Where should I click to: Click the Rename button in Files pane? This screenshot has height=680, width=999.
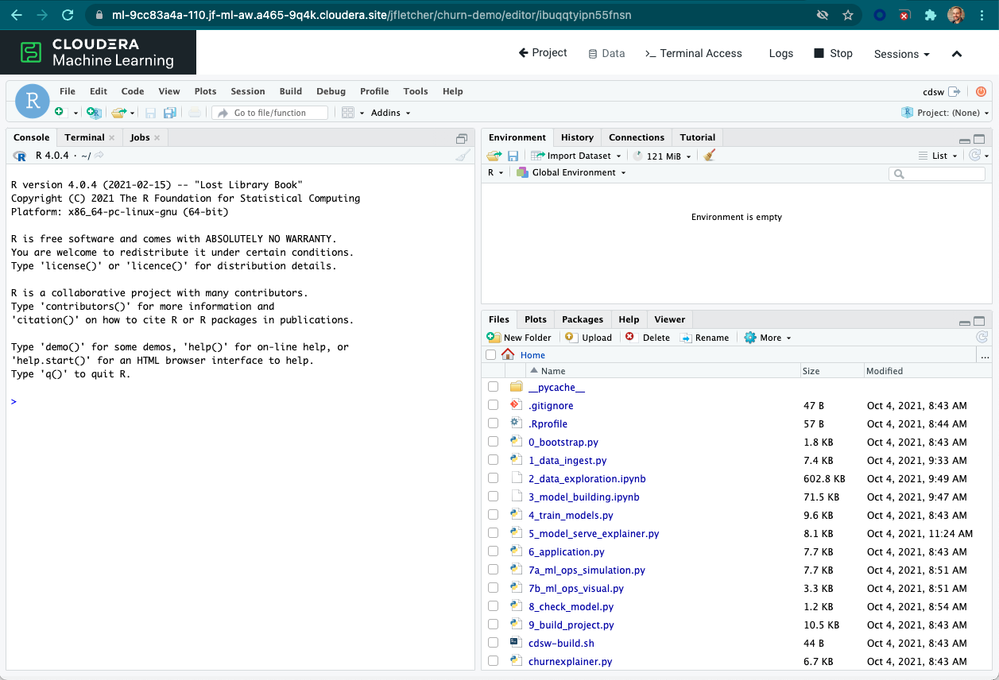point(705,338)
